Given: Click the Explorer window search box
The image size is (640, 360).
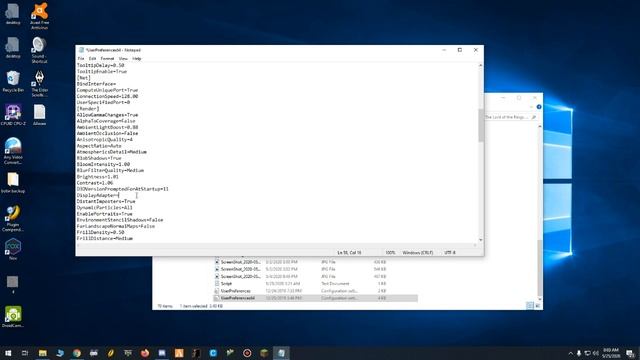Looking at the screenshot, I should (x=510, y=117).
